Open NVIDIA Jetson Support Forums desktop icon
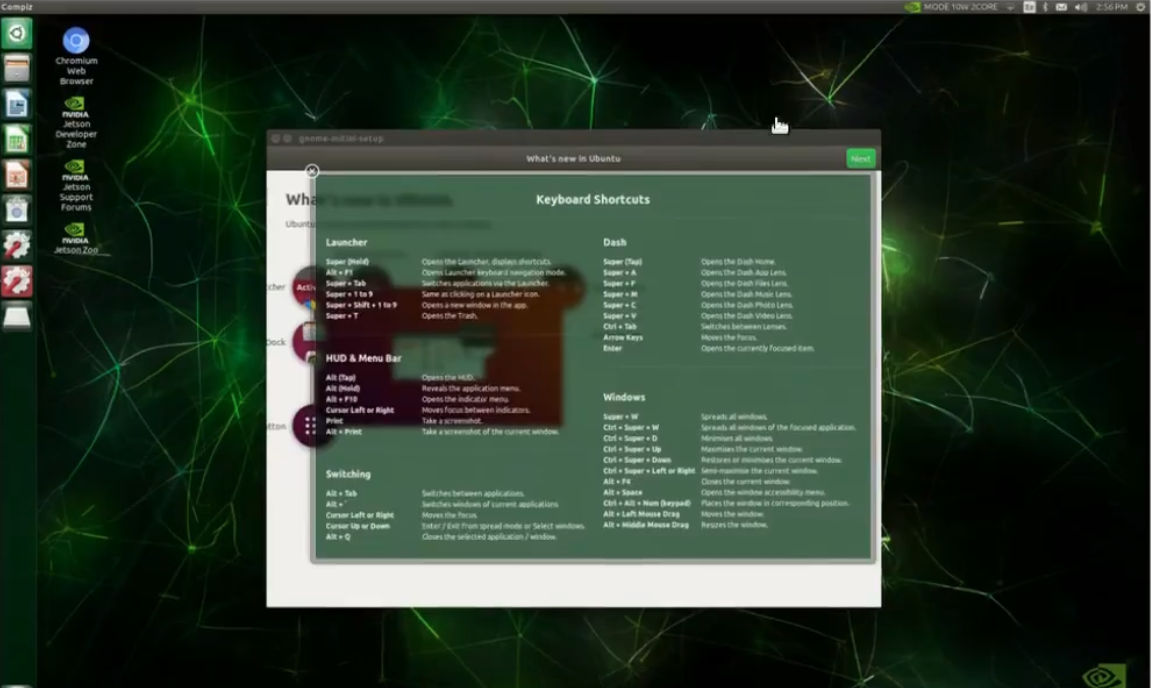The height and width of the screenshot is (688, 1151). [x=76, y=185]
